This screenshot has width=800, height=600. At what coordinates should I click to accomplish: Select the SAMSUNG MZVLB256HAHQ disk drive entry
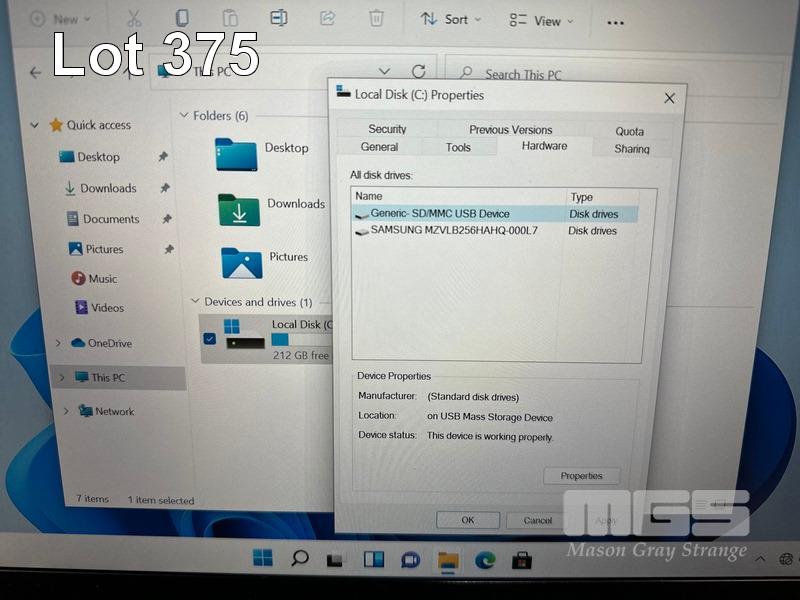tap(453, 231)
